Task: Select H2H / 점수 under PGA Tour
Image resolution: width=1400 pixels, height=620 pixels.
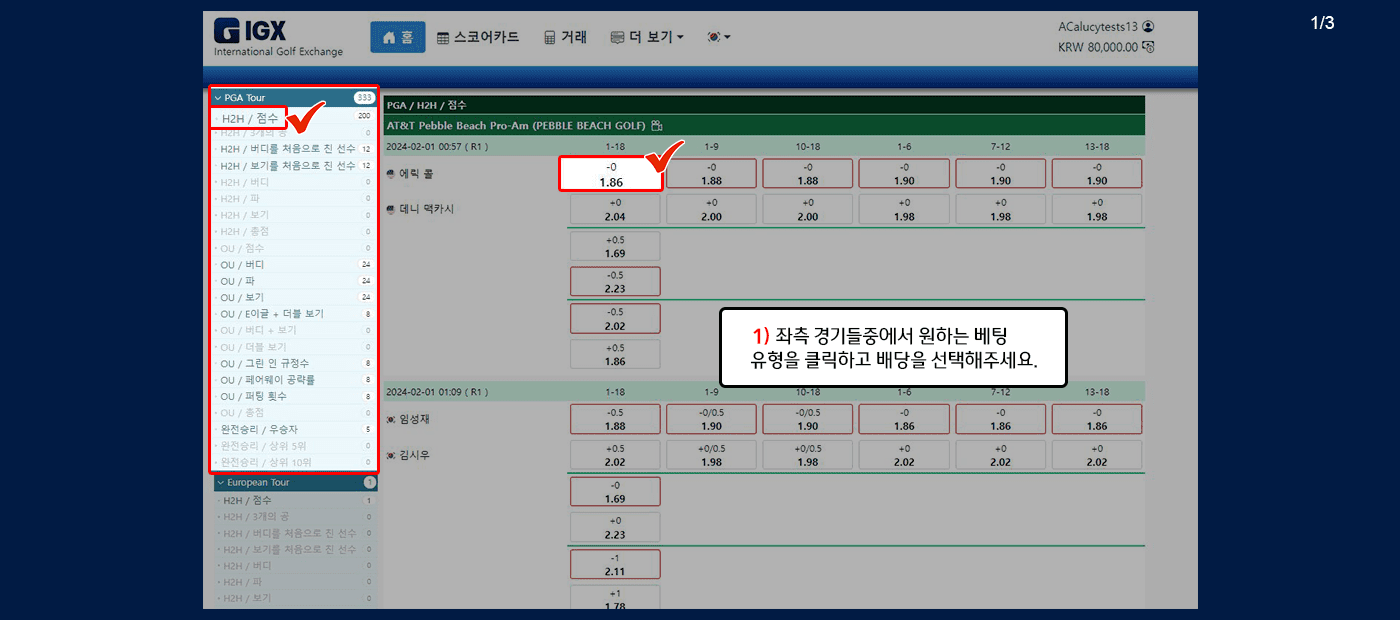Action: (249, 118)
